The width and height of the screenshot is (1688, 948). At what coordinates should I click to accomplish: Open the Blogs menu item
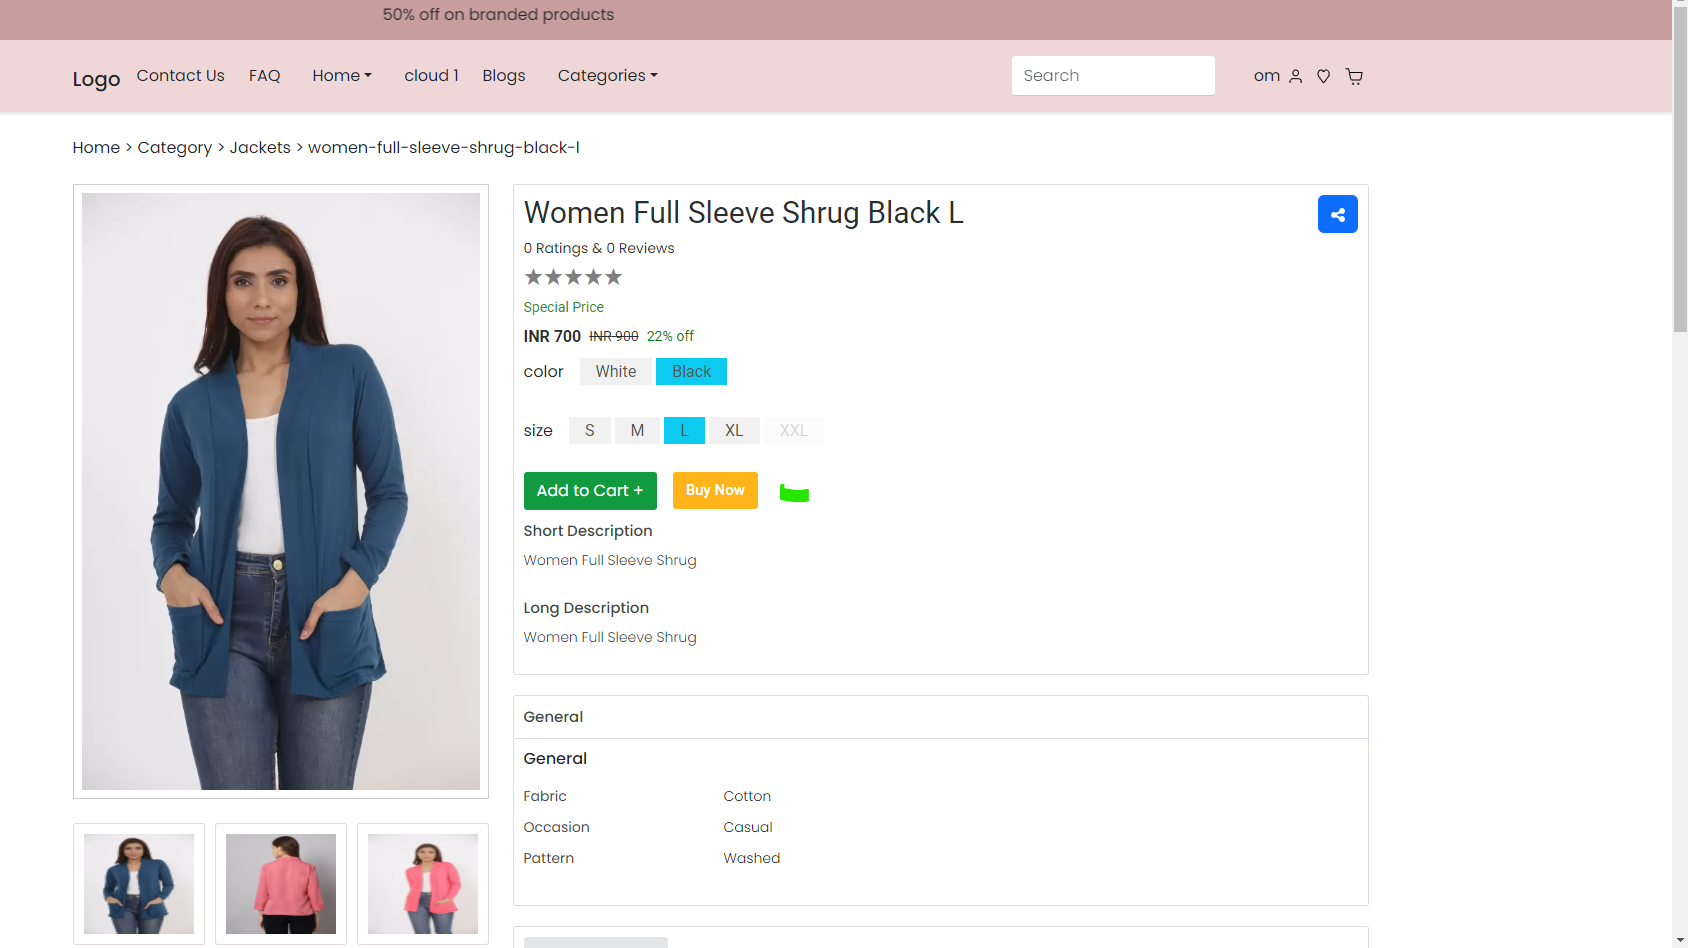[x=504, y=76]
